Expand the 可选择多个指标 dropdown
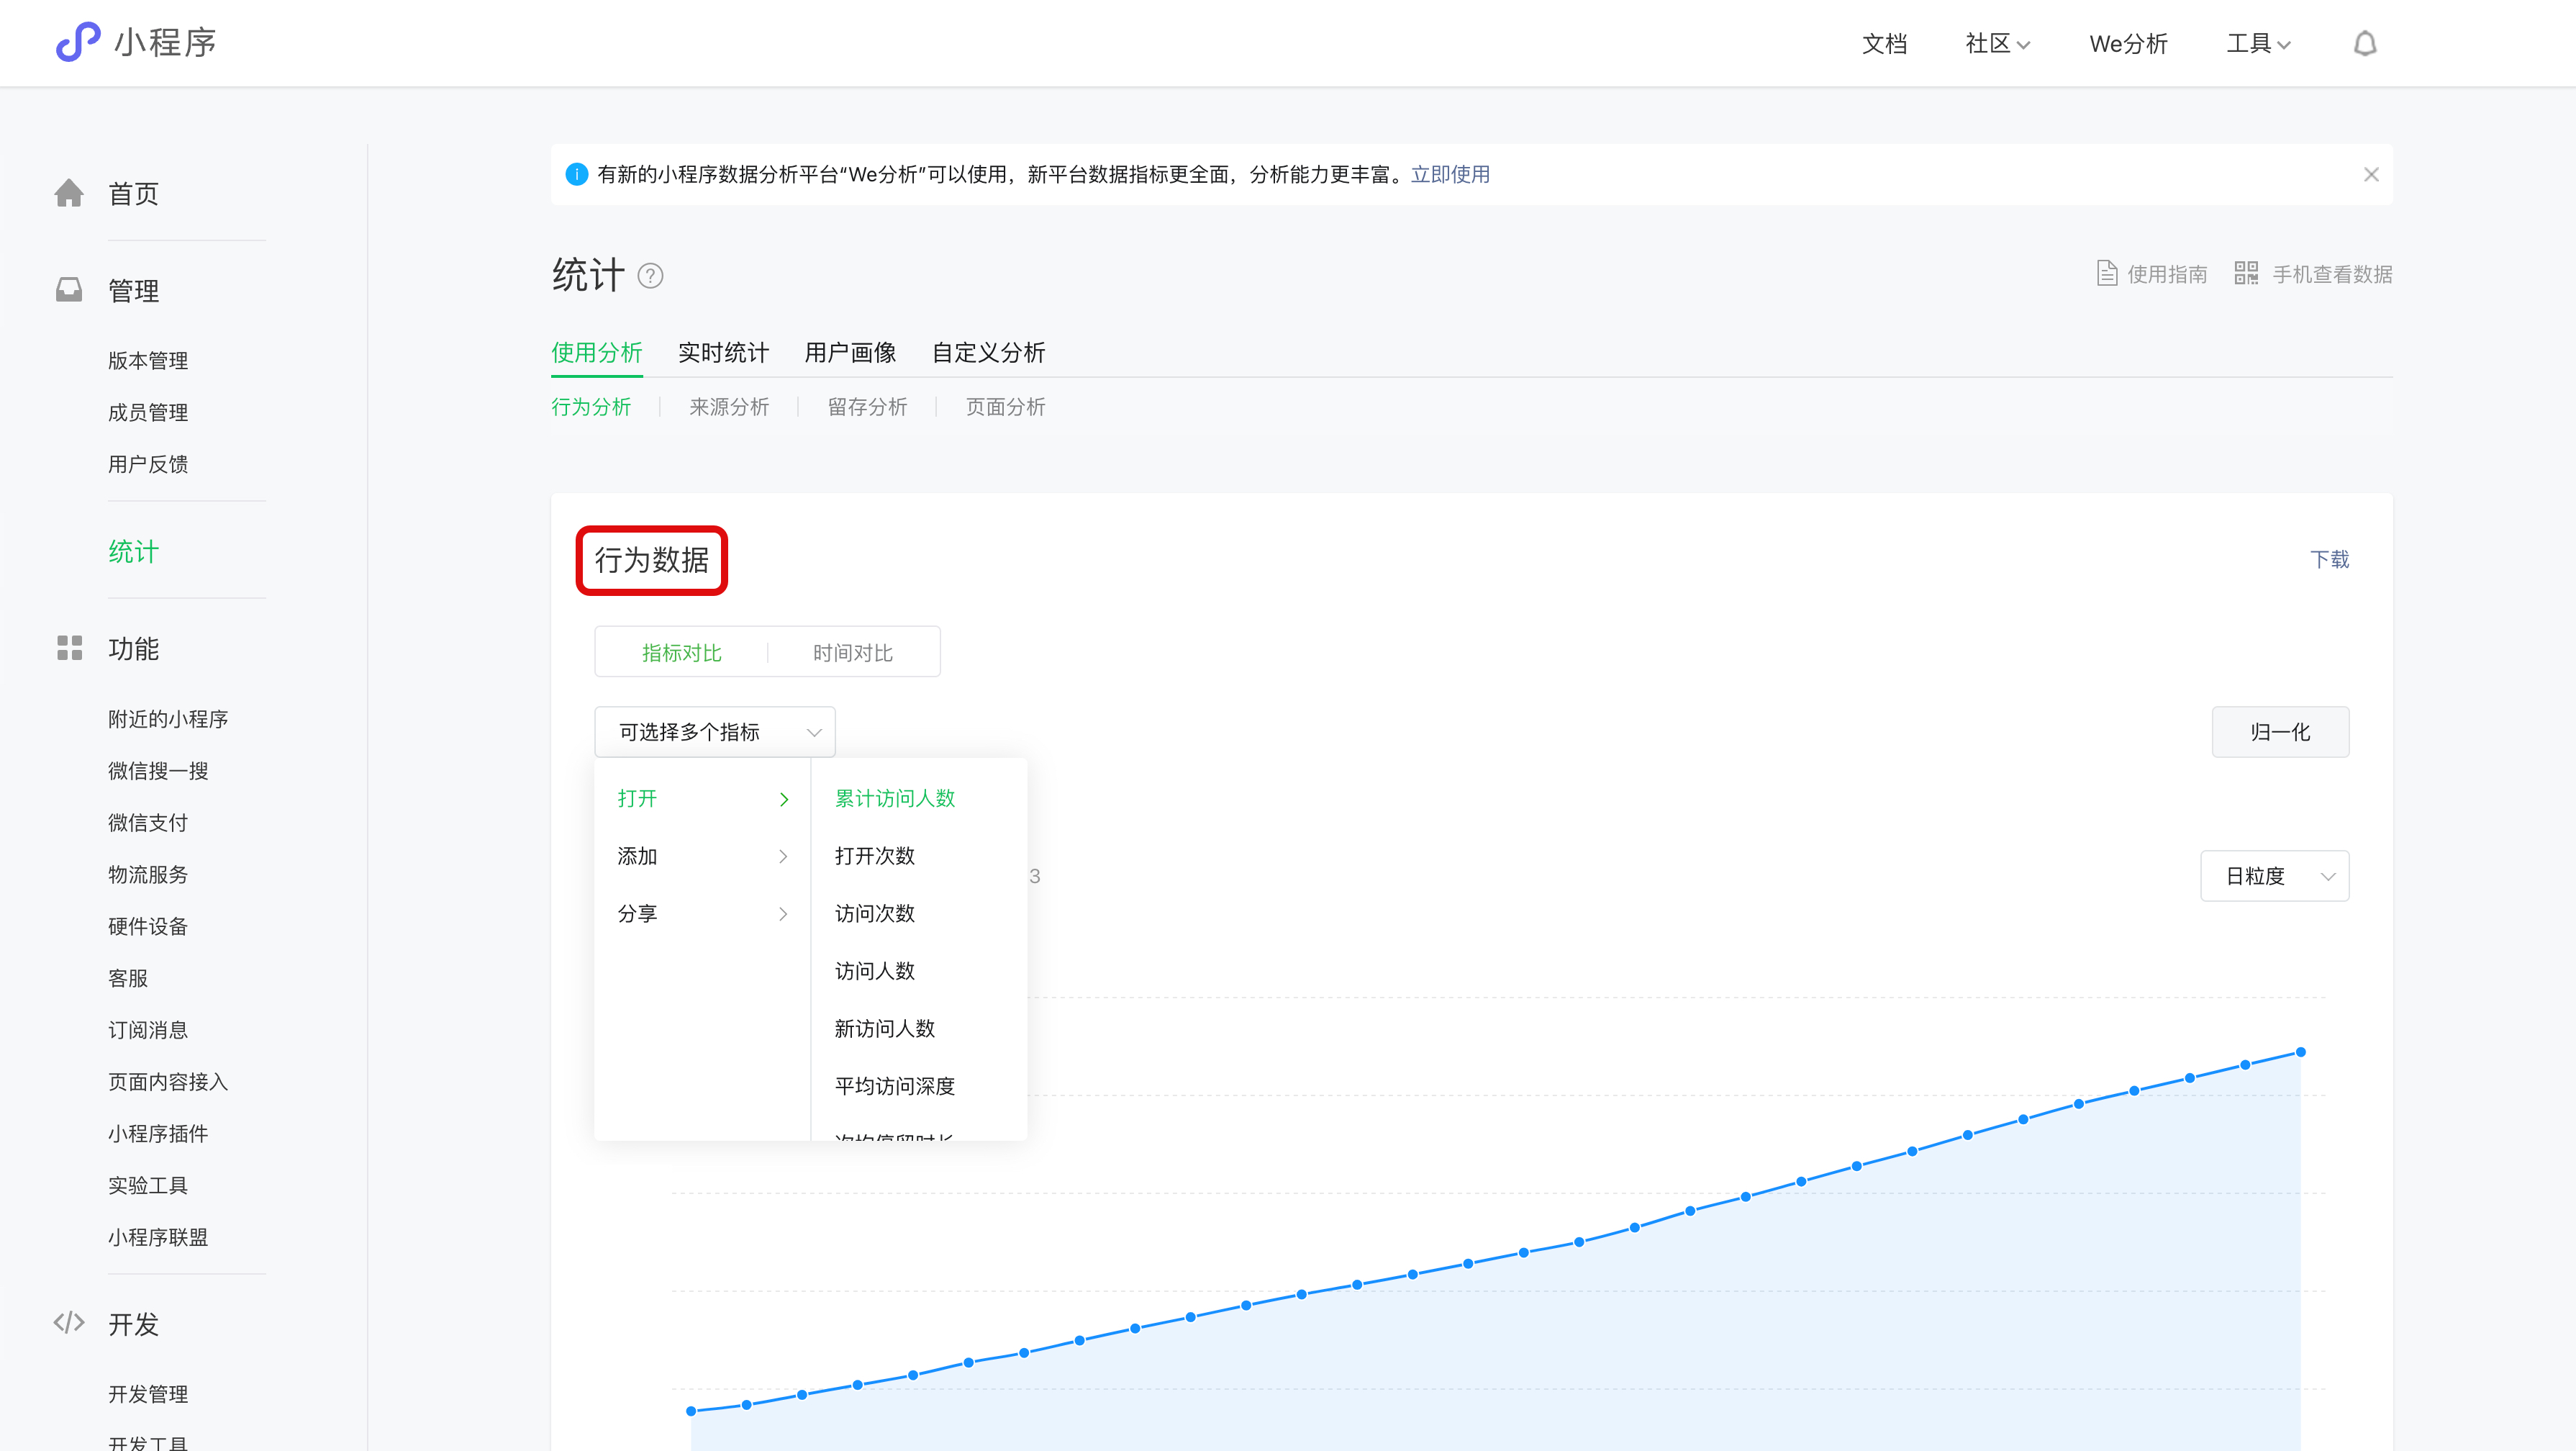This screenshot has height=1451, width=2576. [x=714, y=732]
